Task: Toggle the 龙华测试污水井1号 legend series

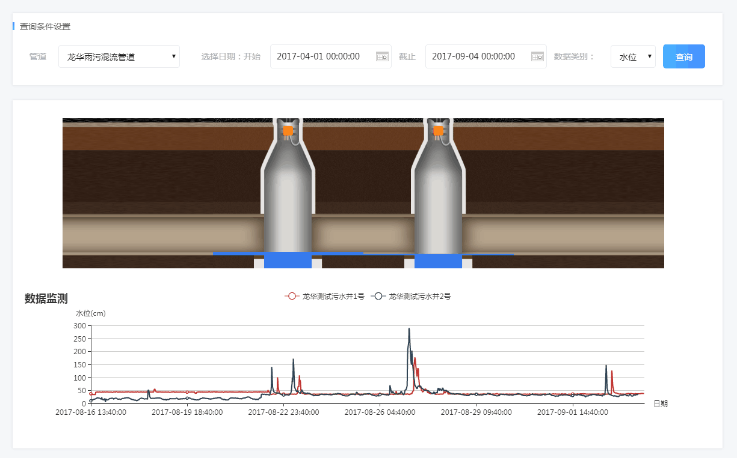Action: click(324, 296)
